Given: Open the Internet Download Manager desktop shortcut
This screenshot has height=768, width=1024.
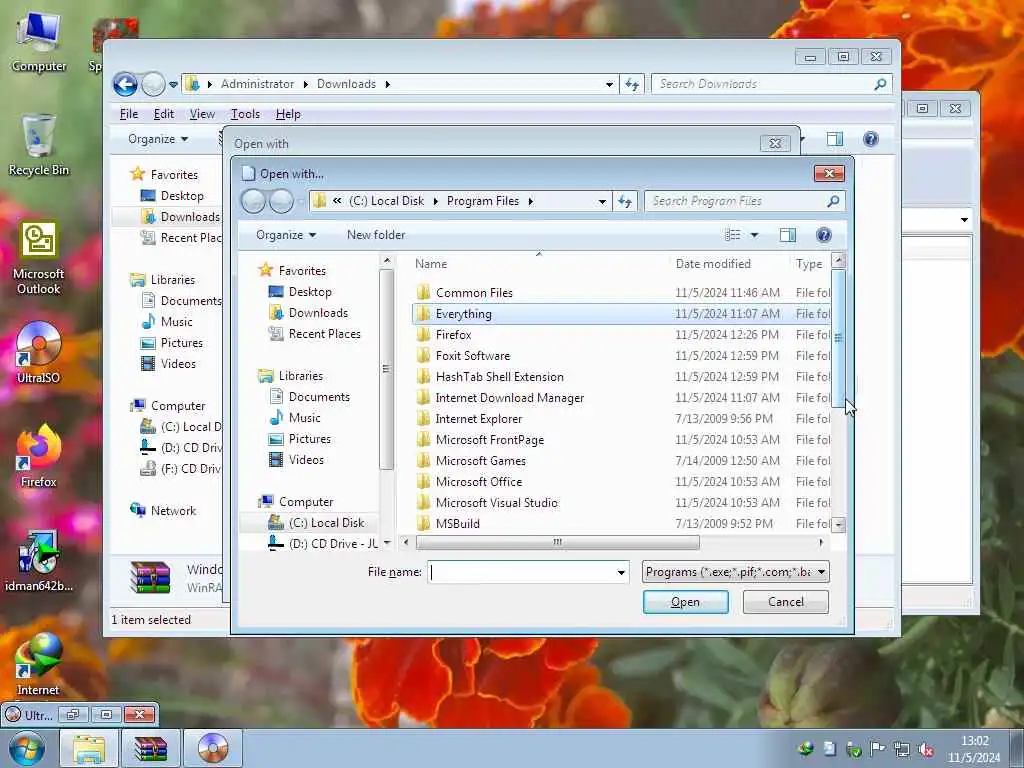Looking at the screenshot, I should 39,663.
